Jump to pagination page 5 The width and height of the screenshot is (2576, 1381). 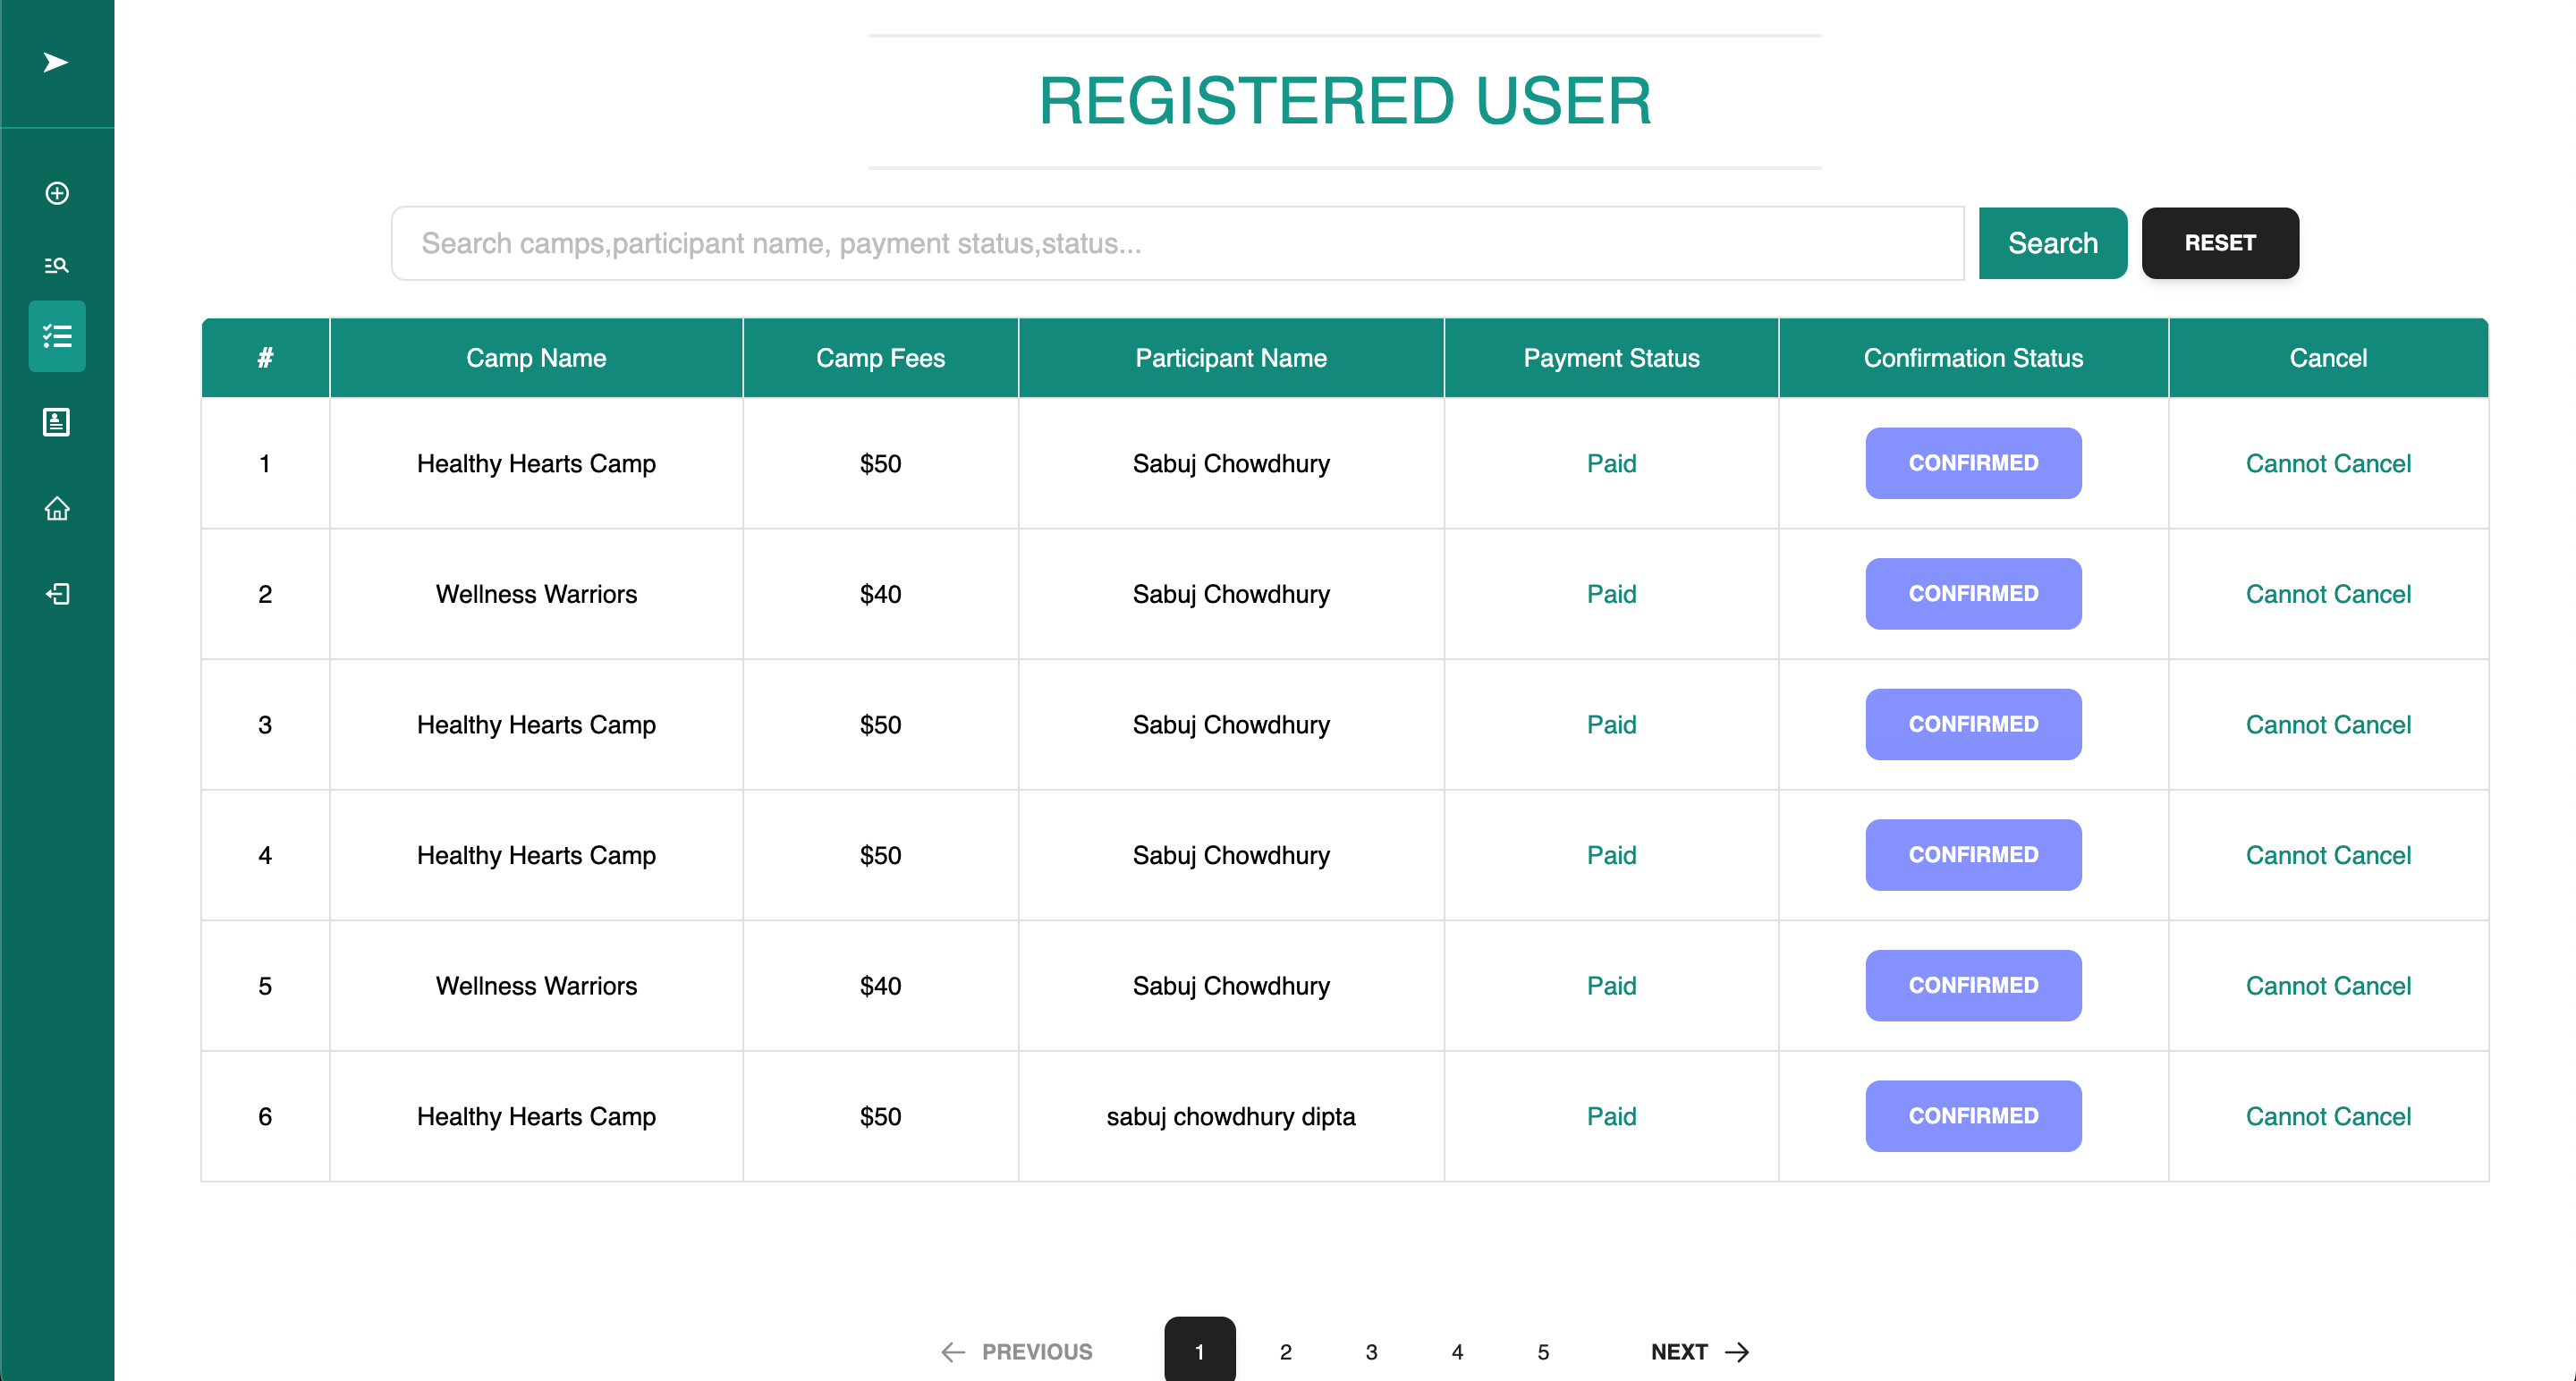click(1543, 1351)
